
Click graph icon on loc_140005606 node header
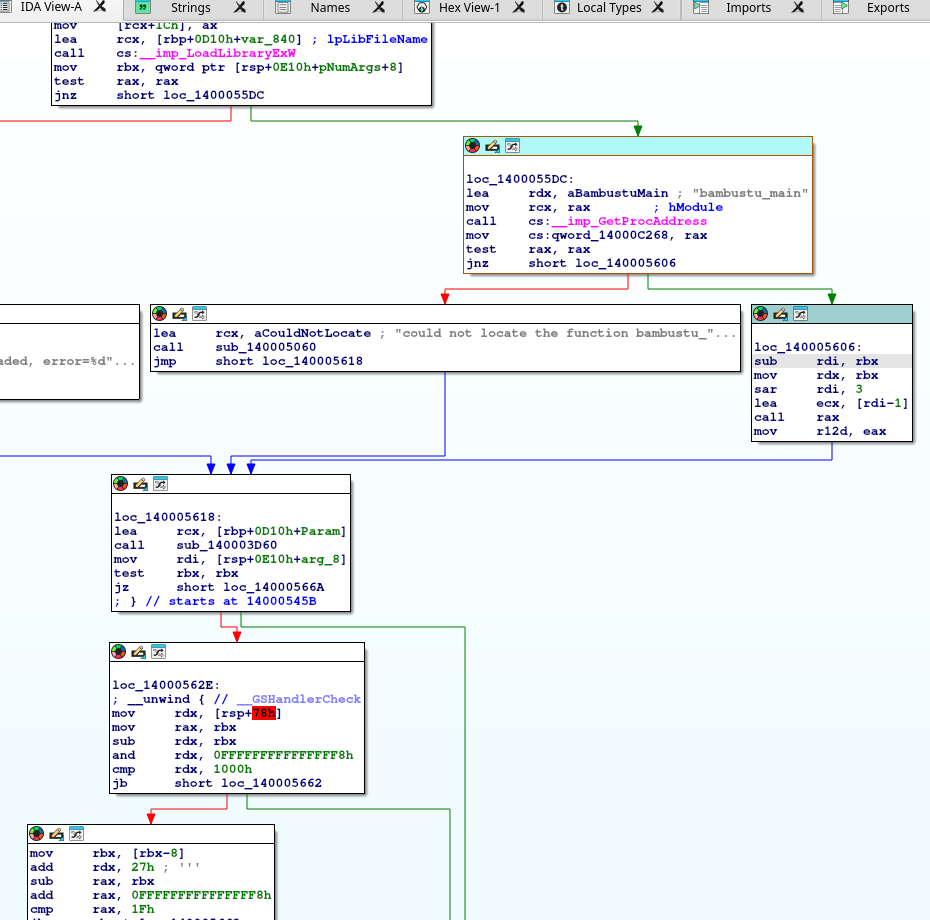click(799, 314)
